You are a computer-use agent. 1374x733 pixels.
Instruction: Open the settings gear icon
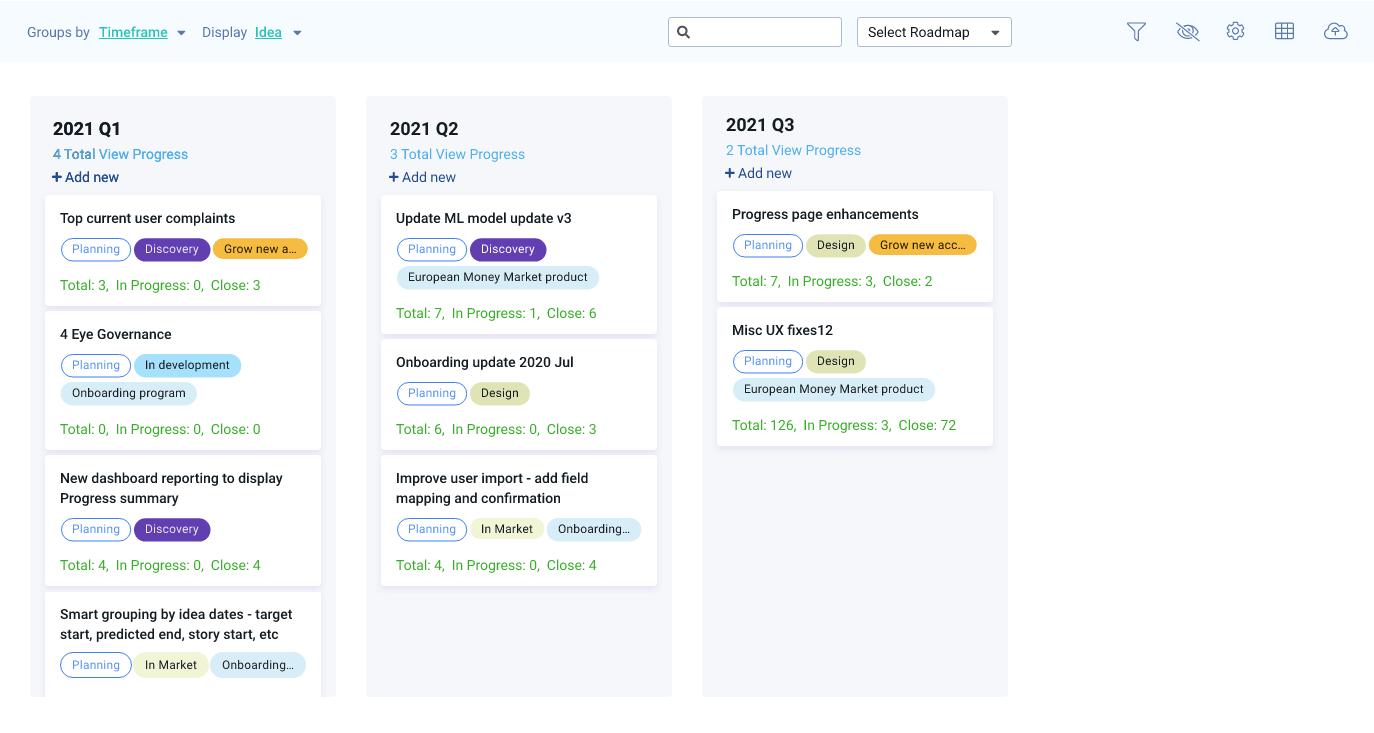click(1235, 32)
